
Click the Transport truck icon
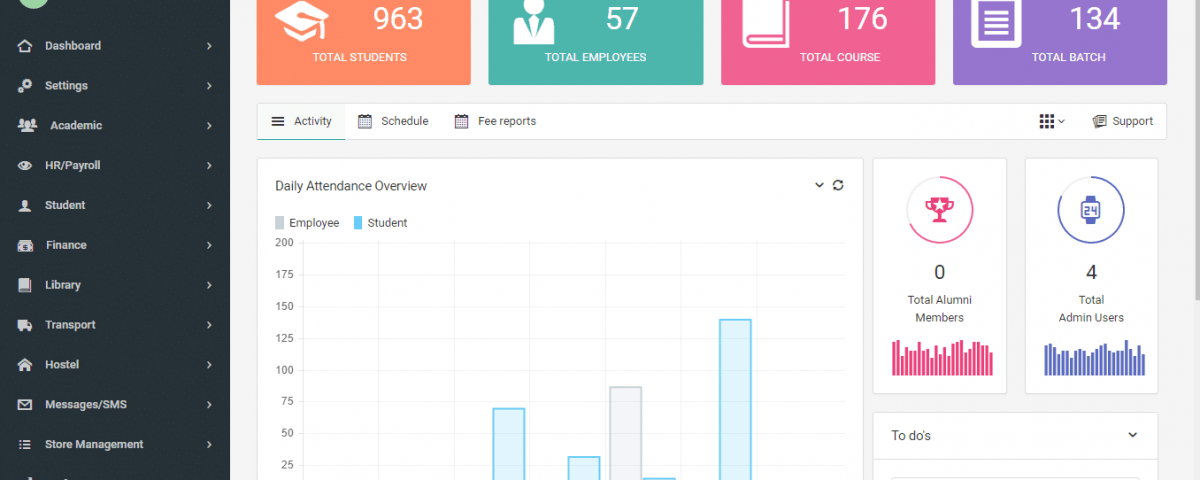(x=26, y=325)
